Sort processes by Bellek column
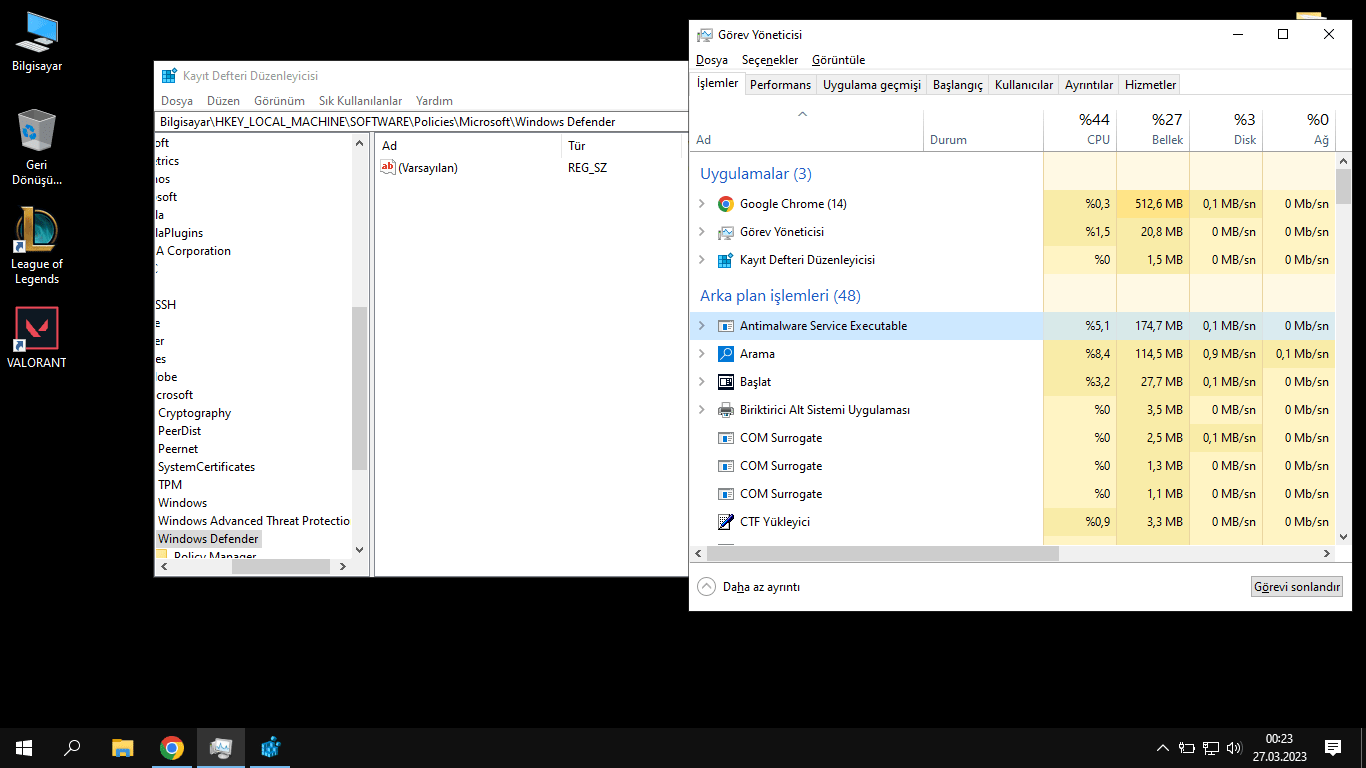Screen dimensions: 1366x768 (x=1153, y=130)
